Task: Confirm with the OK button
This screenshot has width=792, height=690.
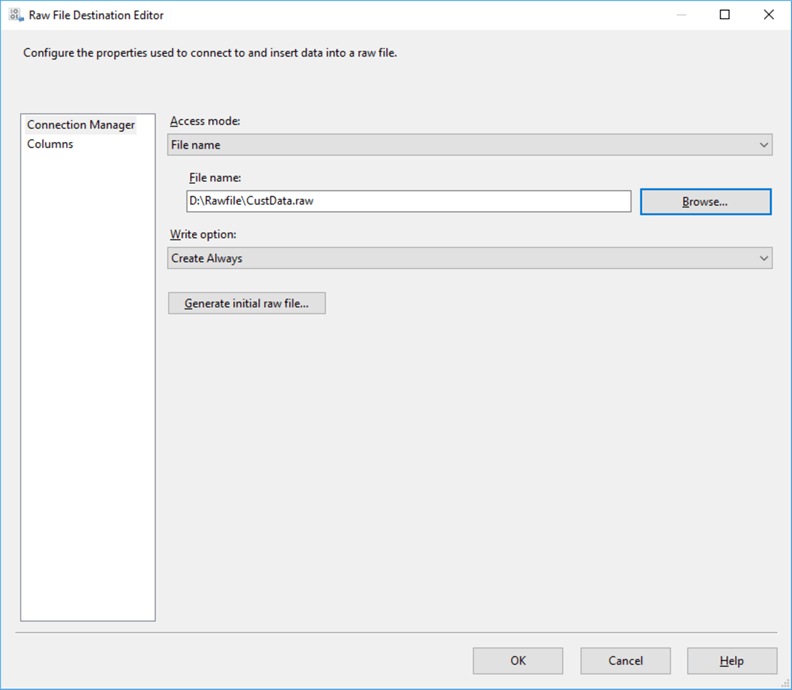Action: (518, 661)
